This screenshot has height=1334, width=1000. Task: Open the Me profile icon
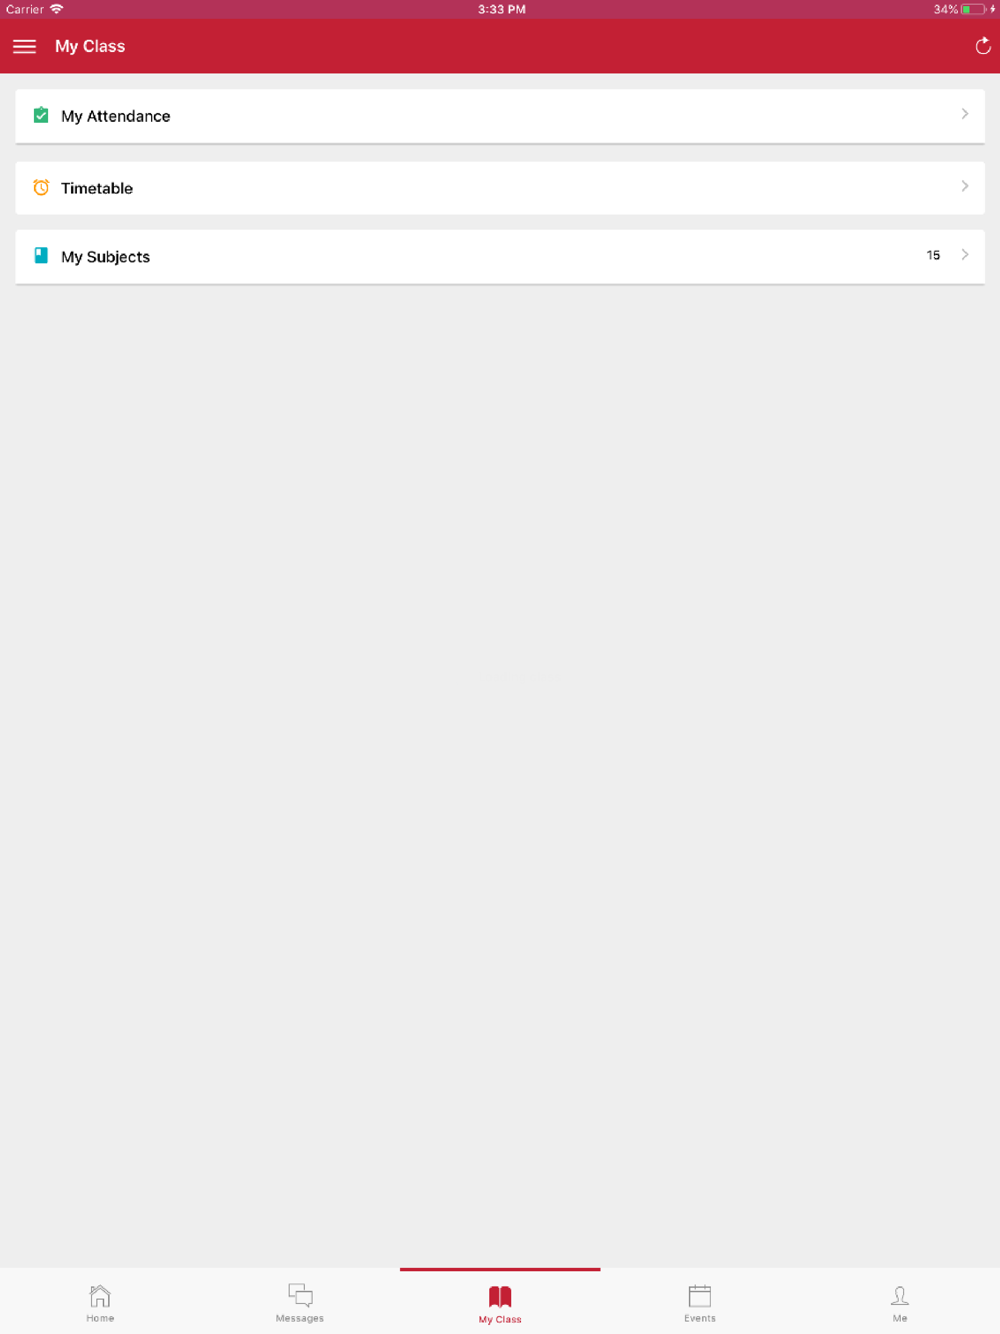[x=900, y=1296]
